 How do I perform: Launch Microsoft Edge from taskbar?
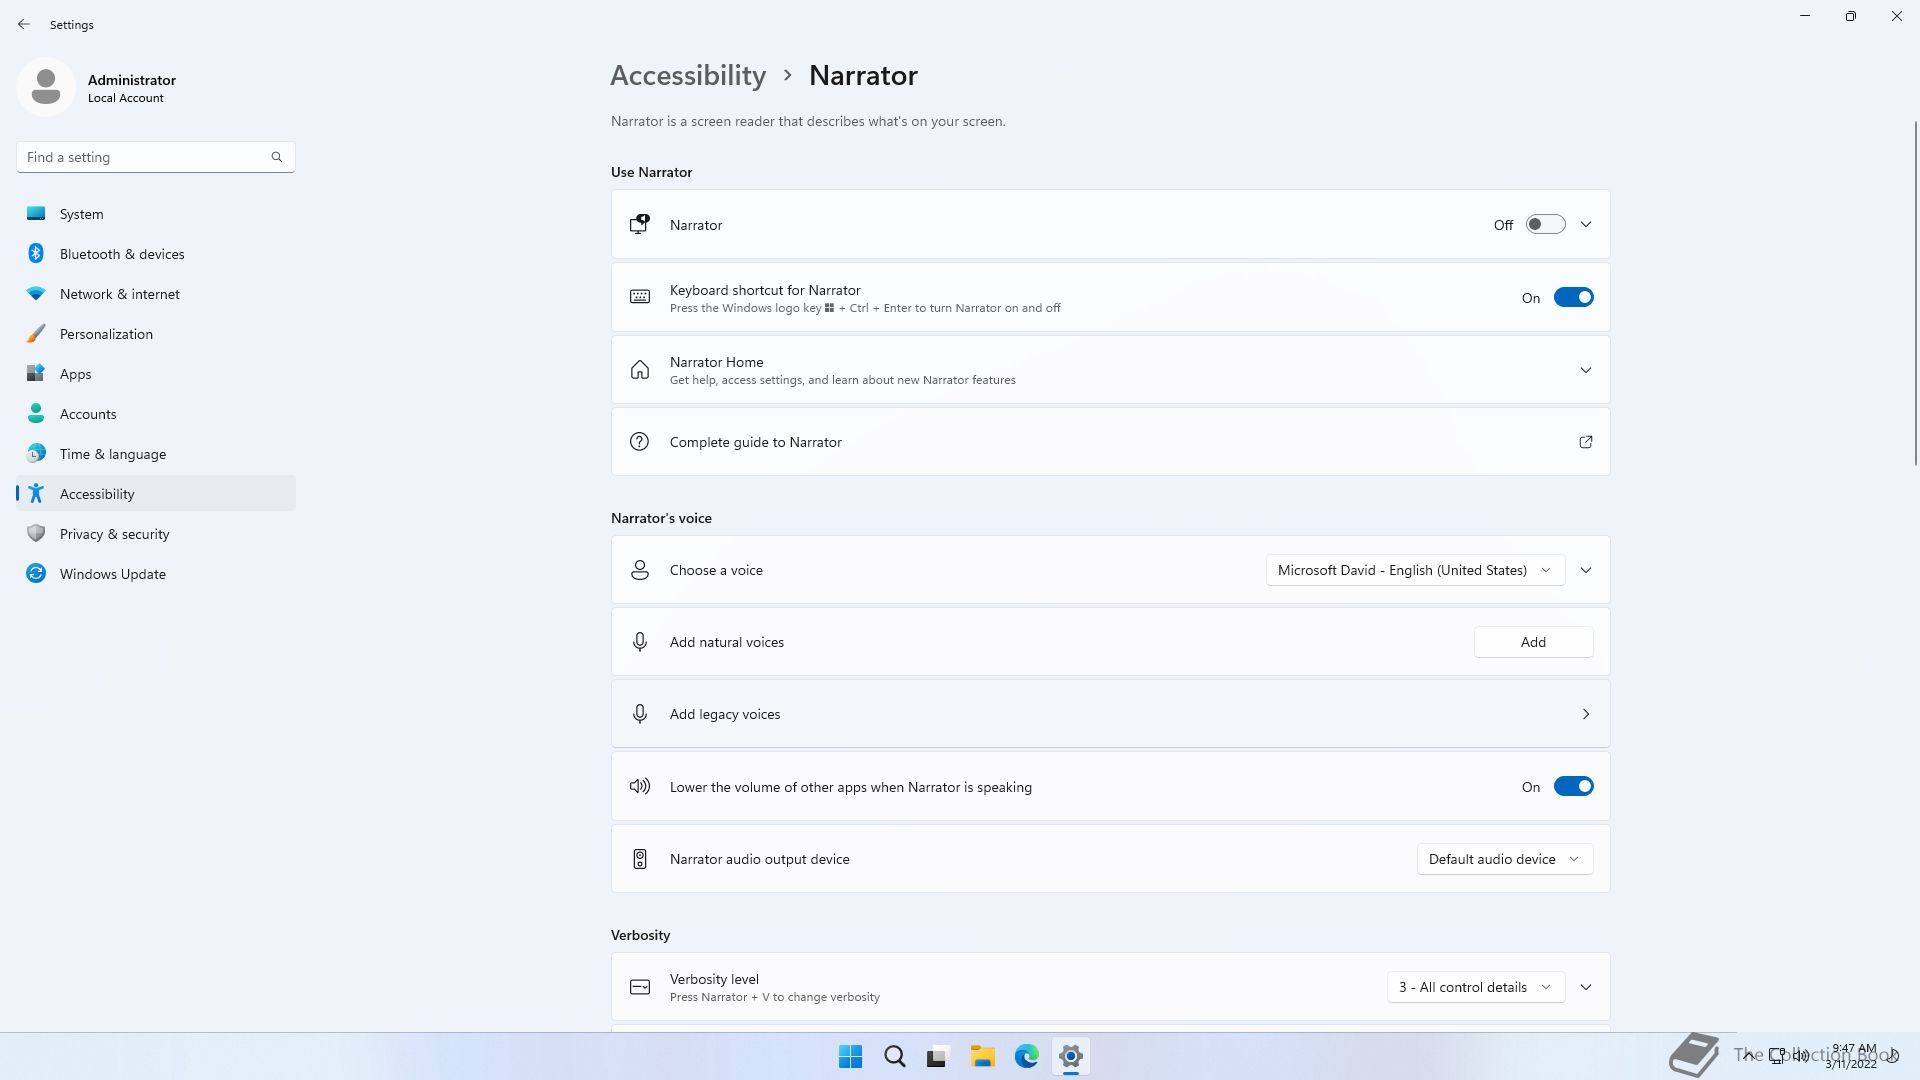(1026, 1056)
